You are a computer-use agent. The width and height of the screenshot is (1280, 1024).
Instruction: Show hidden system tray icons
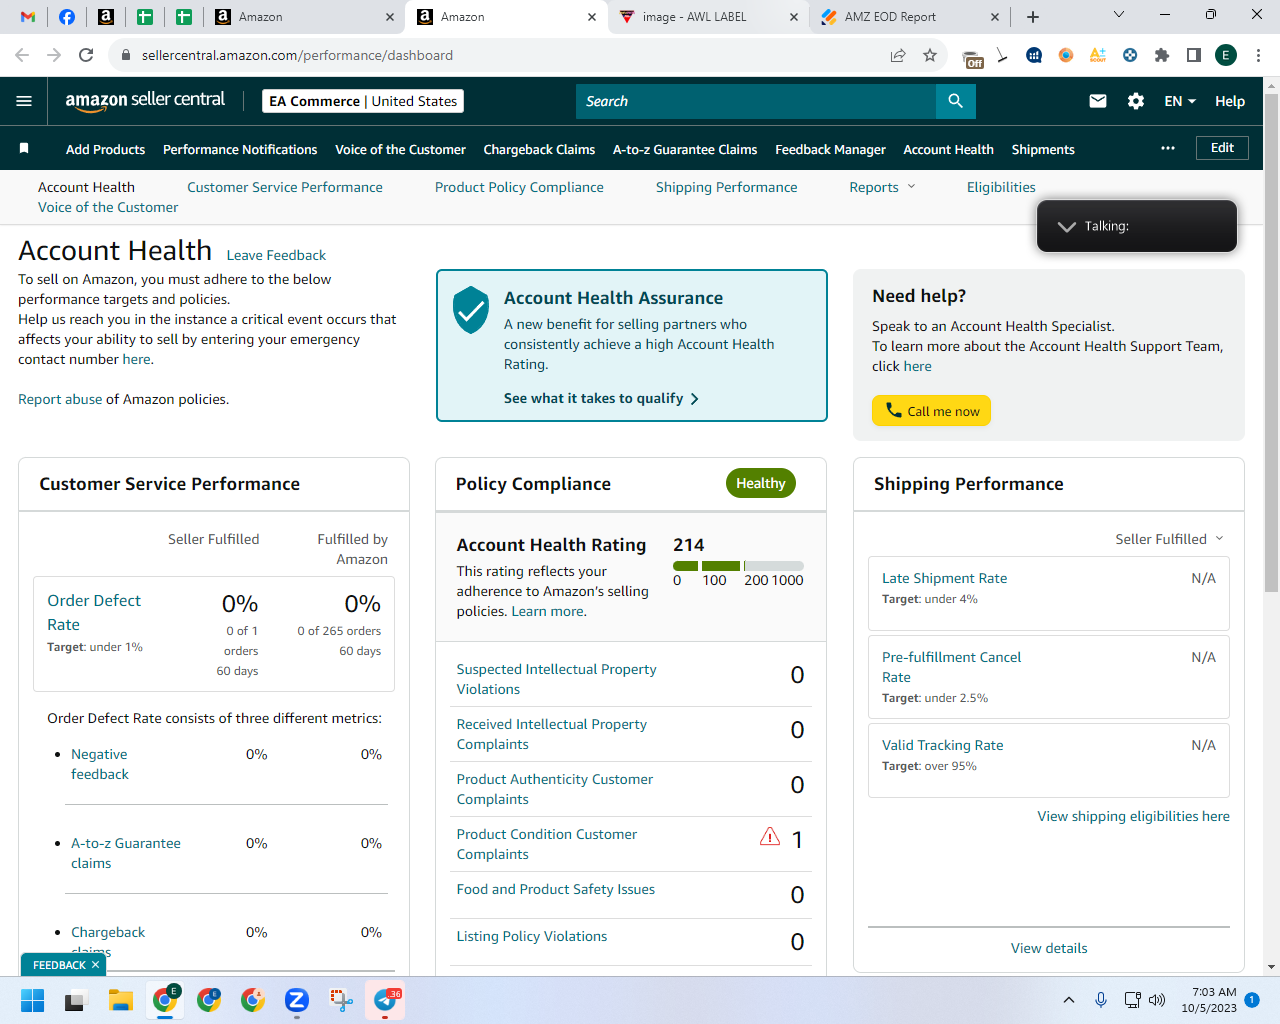point(1069,1000)
